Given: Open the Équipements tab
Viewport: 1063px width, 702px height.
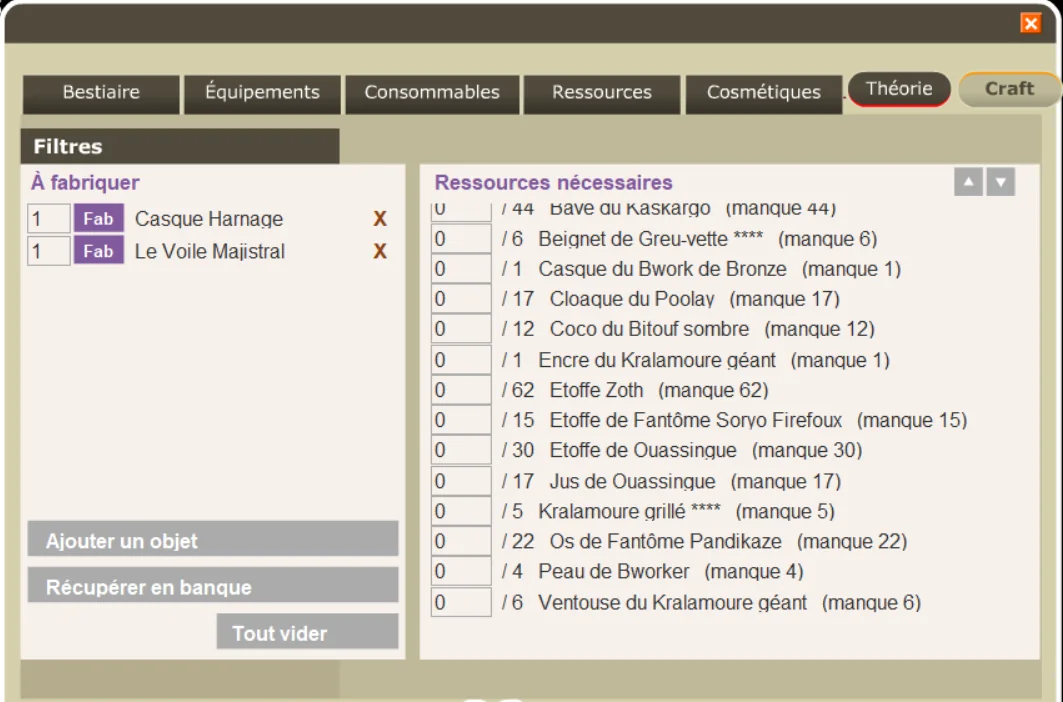Looking at the screenshot, I should pyautogui.click(x=262, y=93).
